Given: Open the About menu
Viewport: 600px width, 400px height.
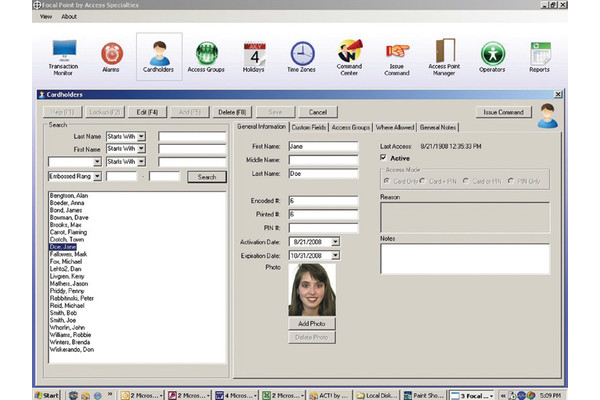Looking at the screenshot, I should (x=69, y=17).
